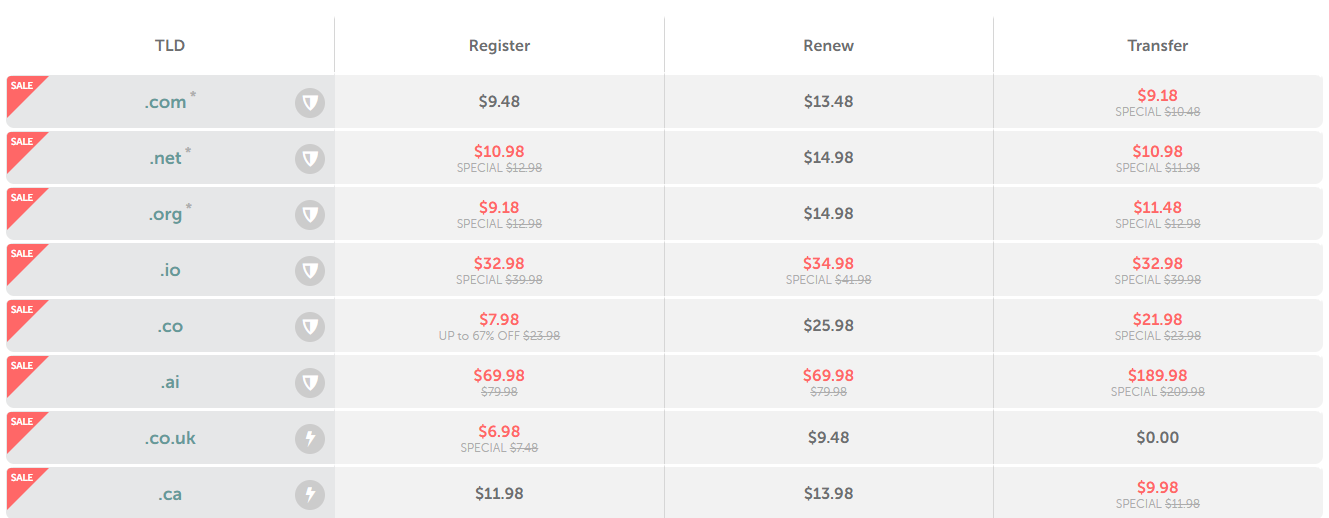1329x518 pixels.
Task: Sort by the Register column header
Action: [499, 45]
